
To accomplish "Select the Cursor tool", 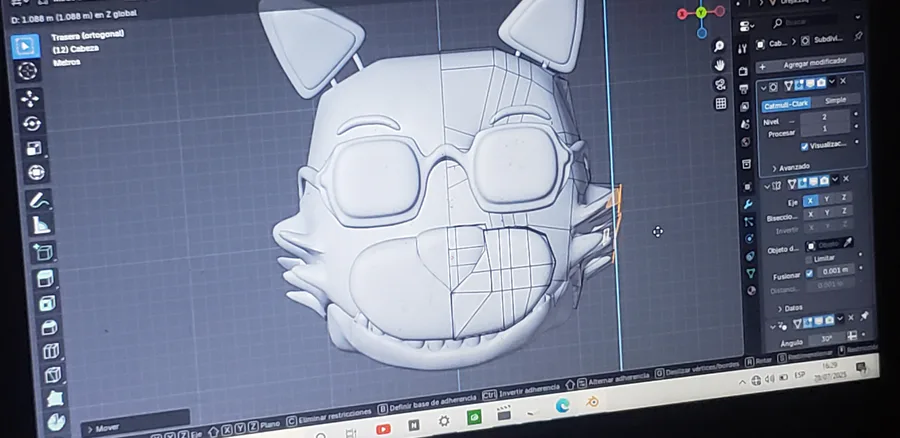I will (28, 71).
